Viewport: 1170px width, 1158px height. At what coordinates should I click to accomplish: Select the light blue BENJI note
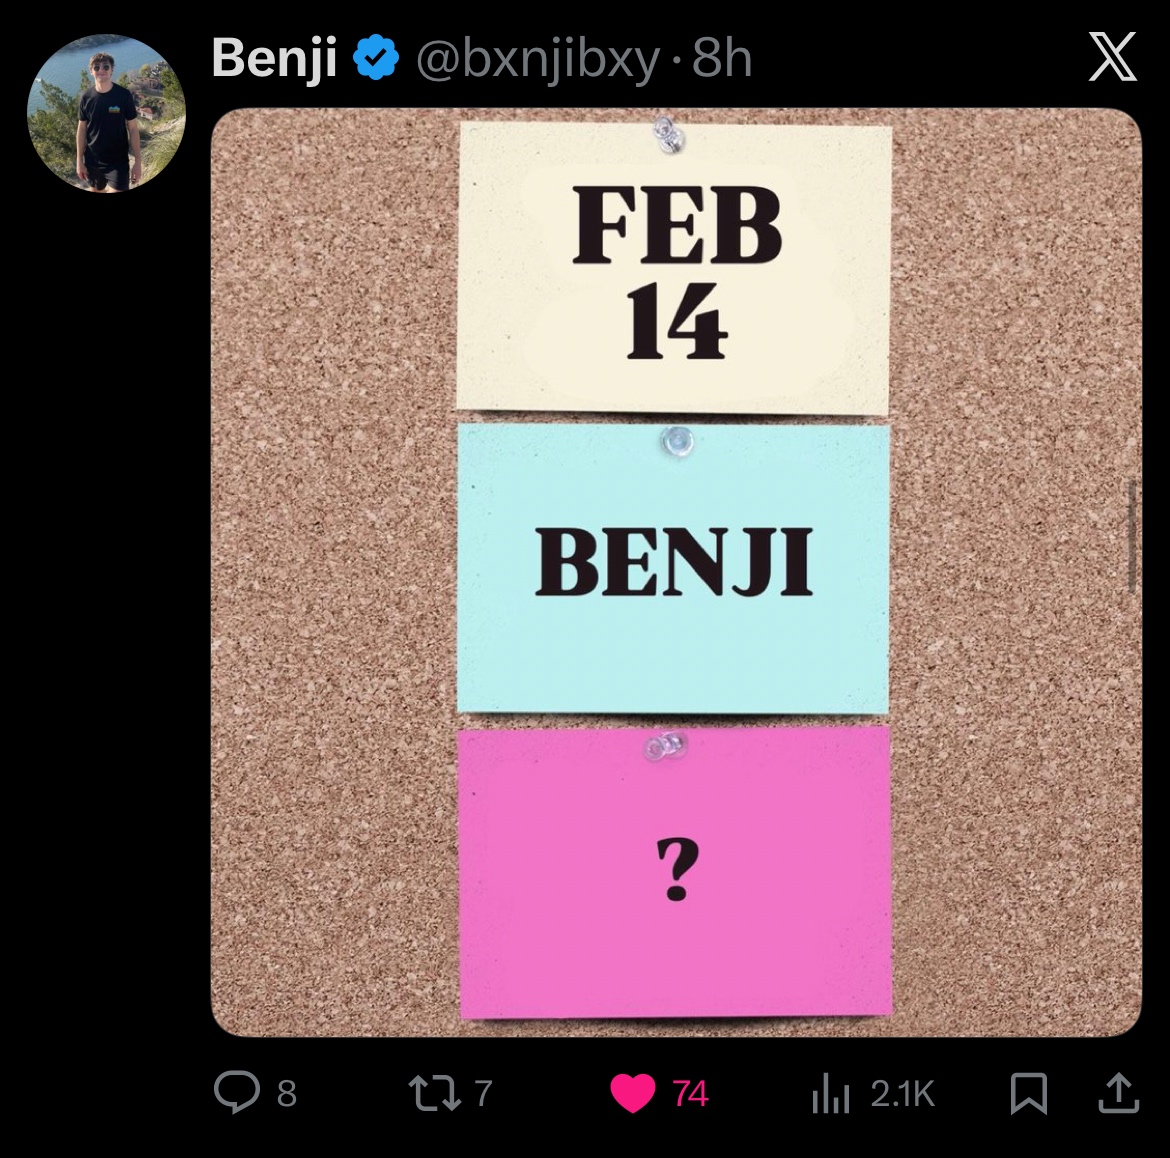tap(673, 567)
